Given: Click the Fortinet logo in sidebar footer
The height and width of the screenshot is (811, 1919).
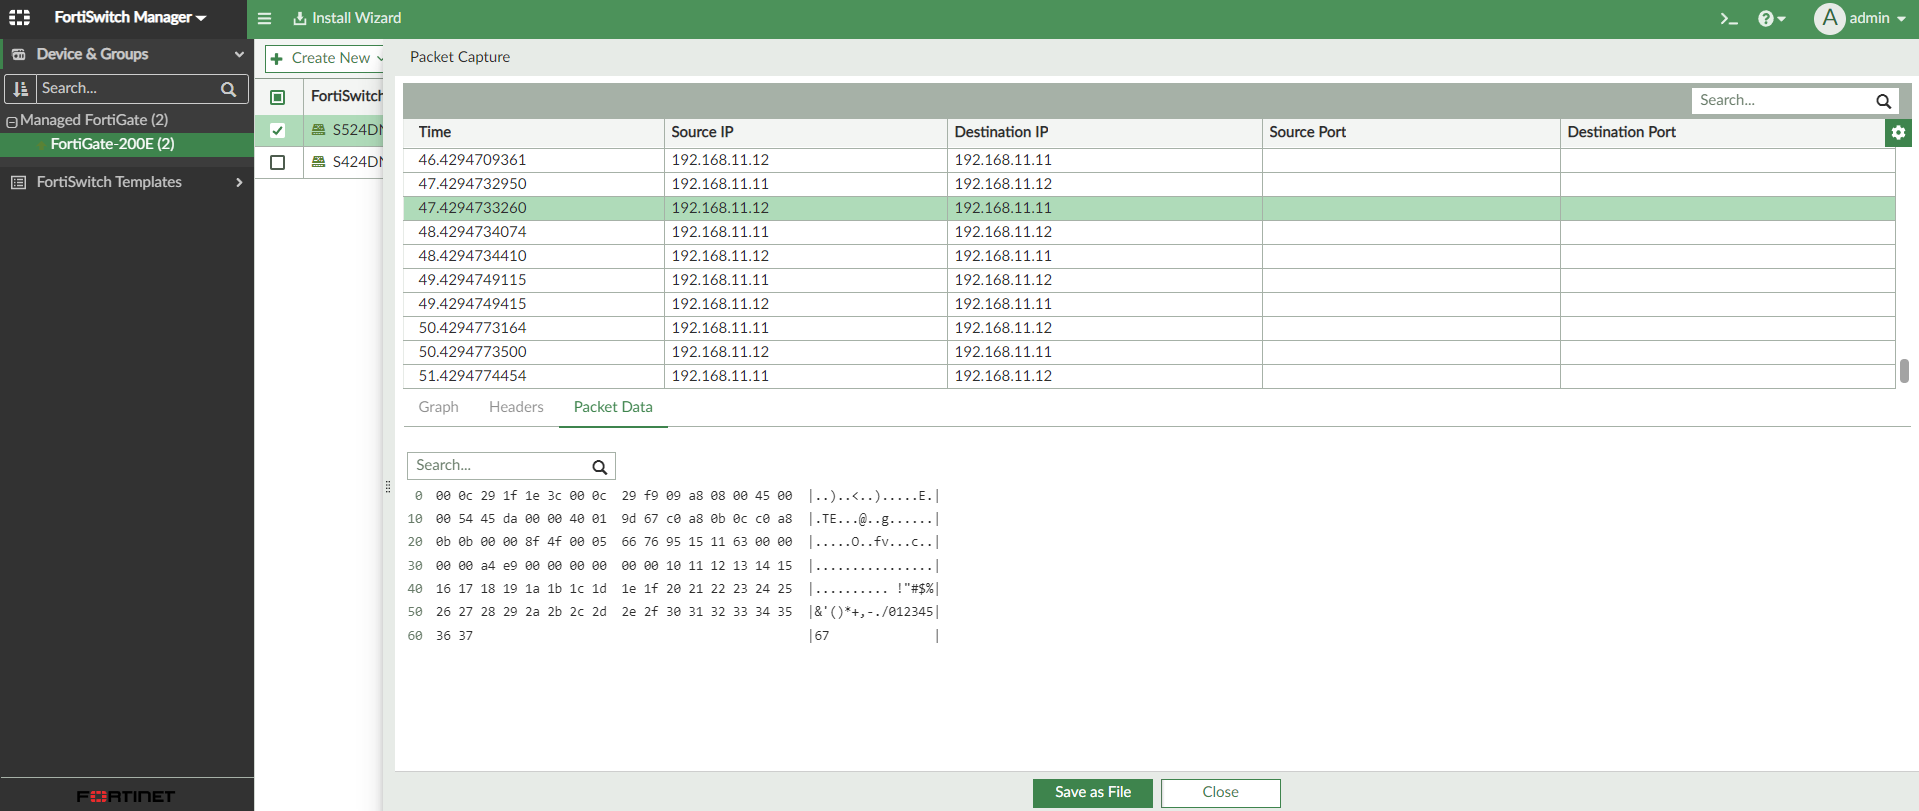Looking at the screenshot, I should pos(126,796).
